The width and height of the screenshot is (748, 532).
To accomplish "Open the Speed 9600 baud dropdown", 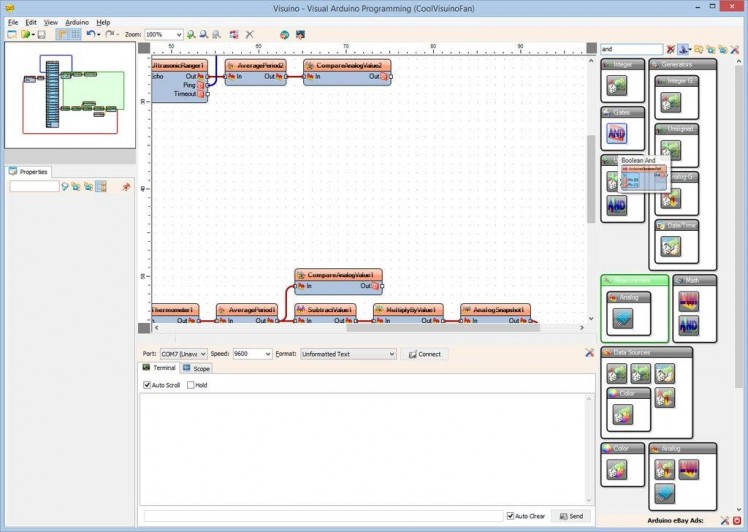I will click(267, 354).
